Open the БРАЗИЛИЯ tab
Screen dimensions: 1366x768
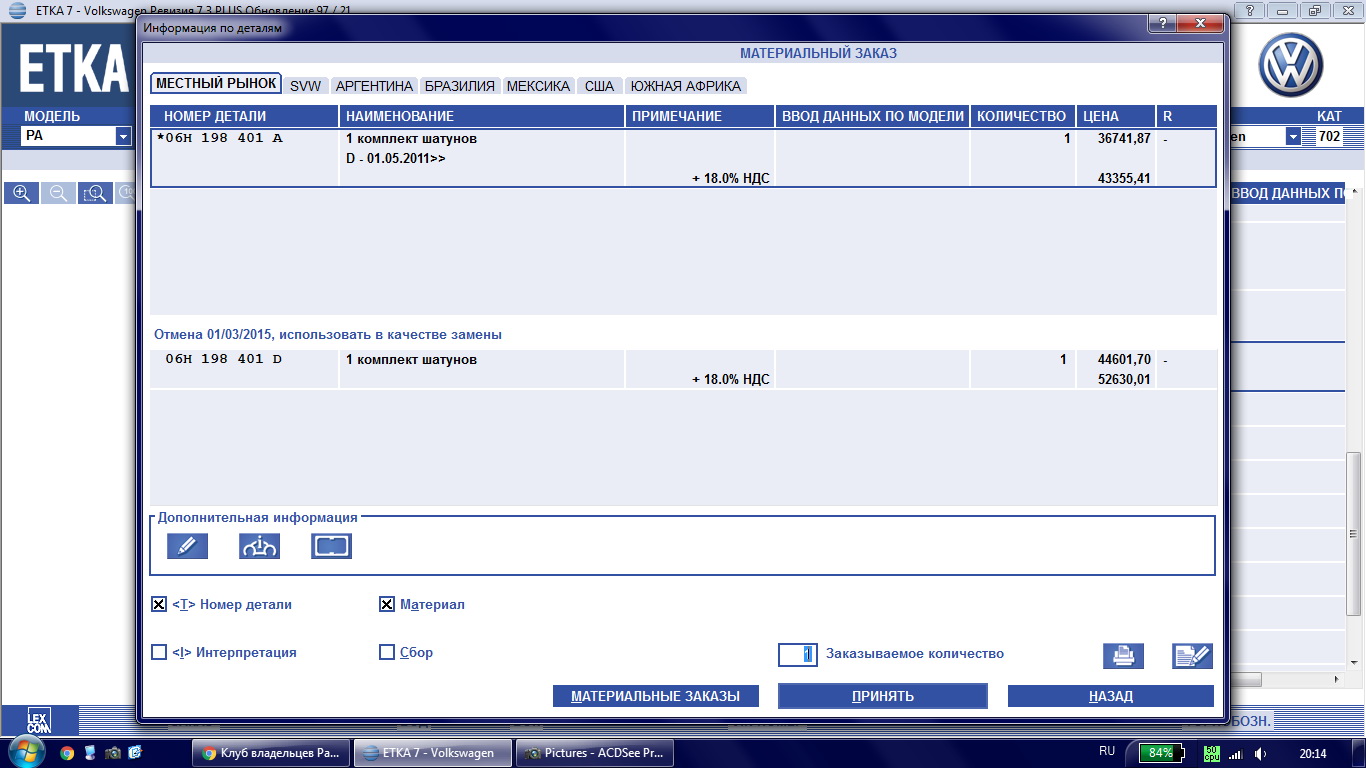pyautogui.click(x=460, y=86)
